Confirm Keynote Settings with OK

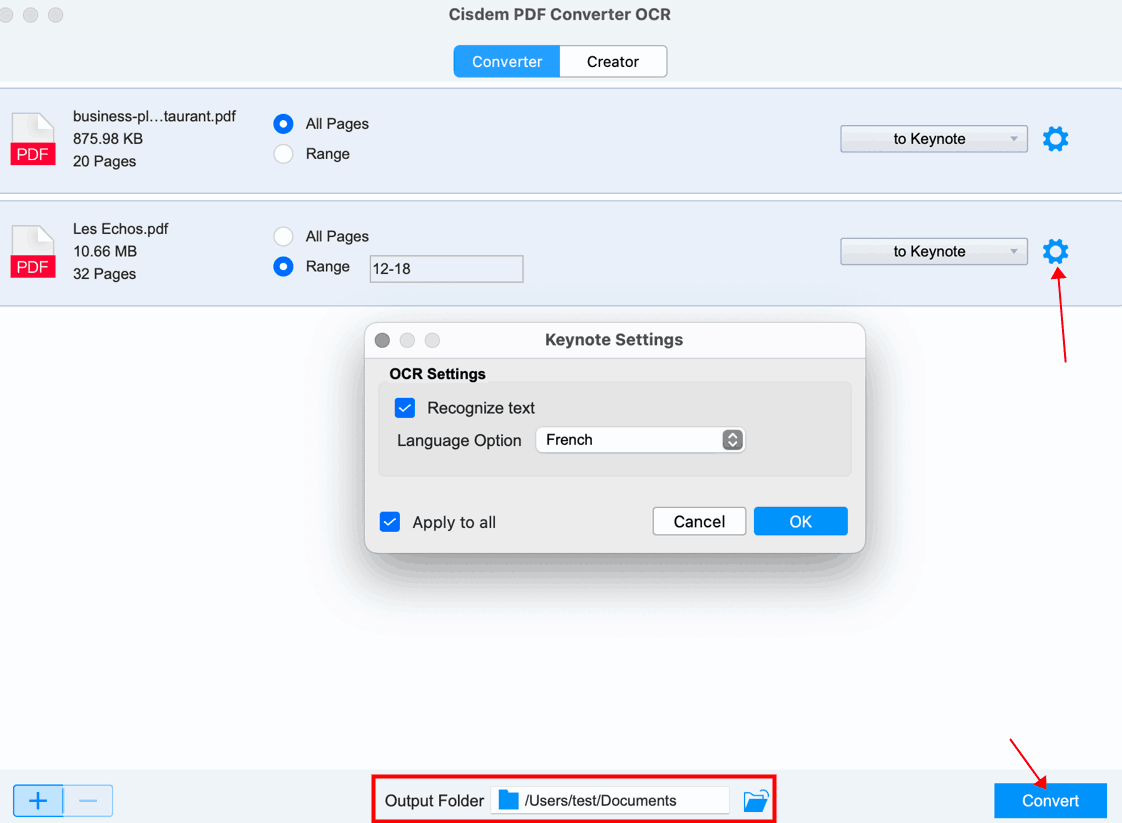[x=801, y=521]
